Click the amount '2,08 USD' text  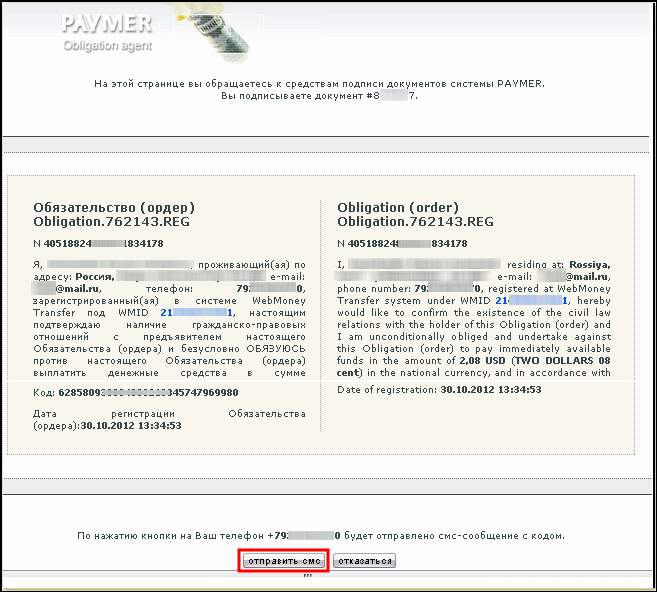tap(482, 361)
